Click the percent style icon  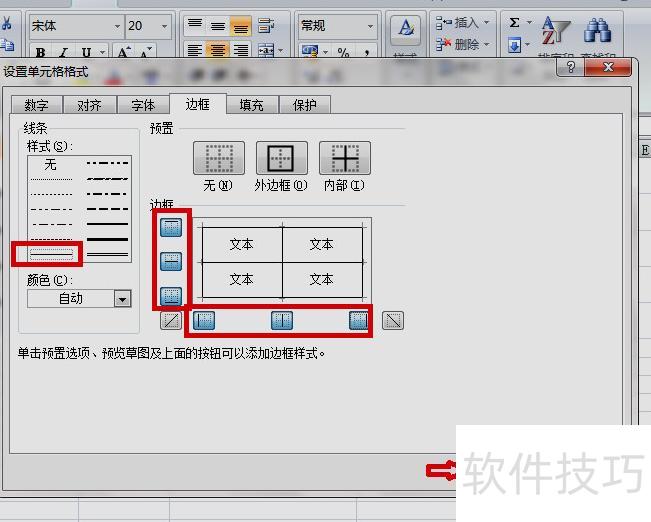(343, 52)
